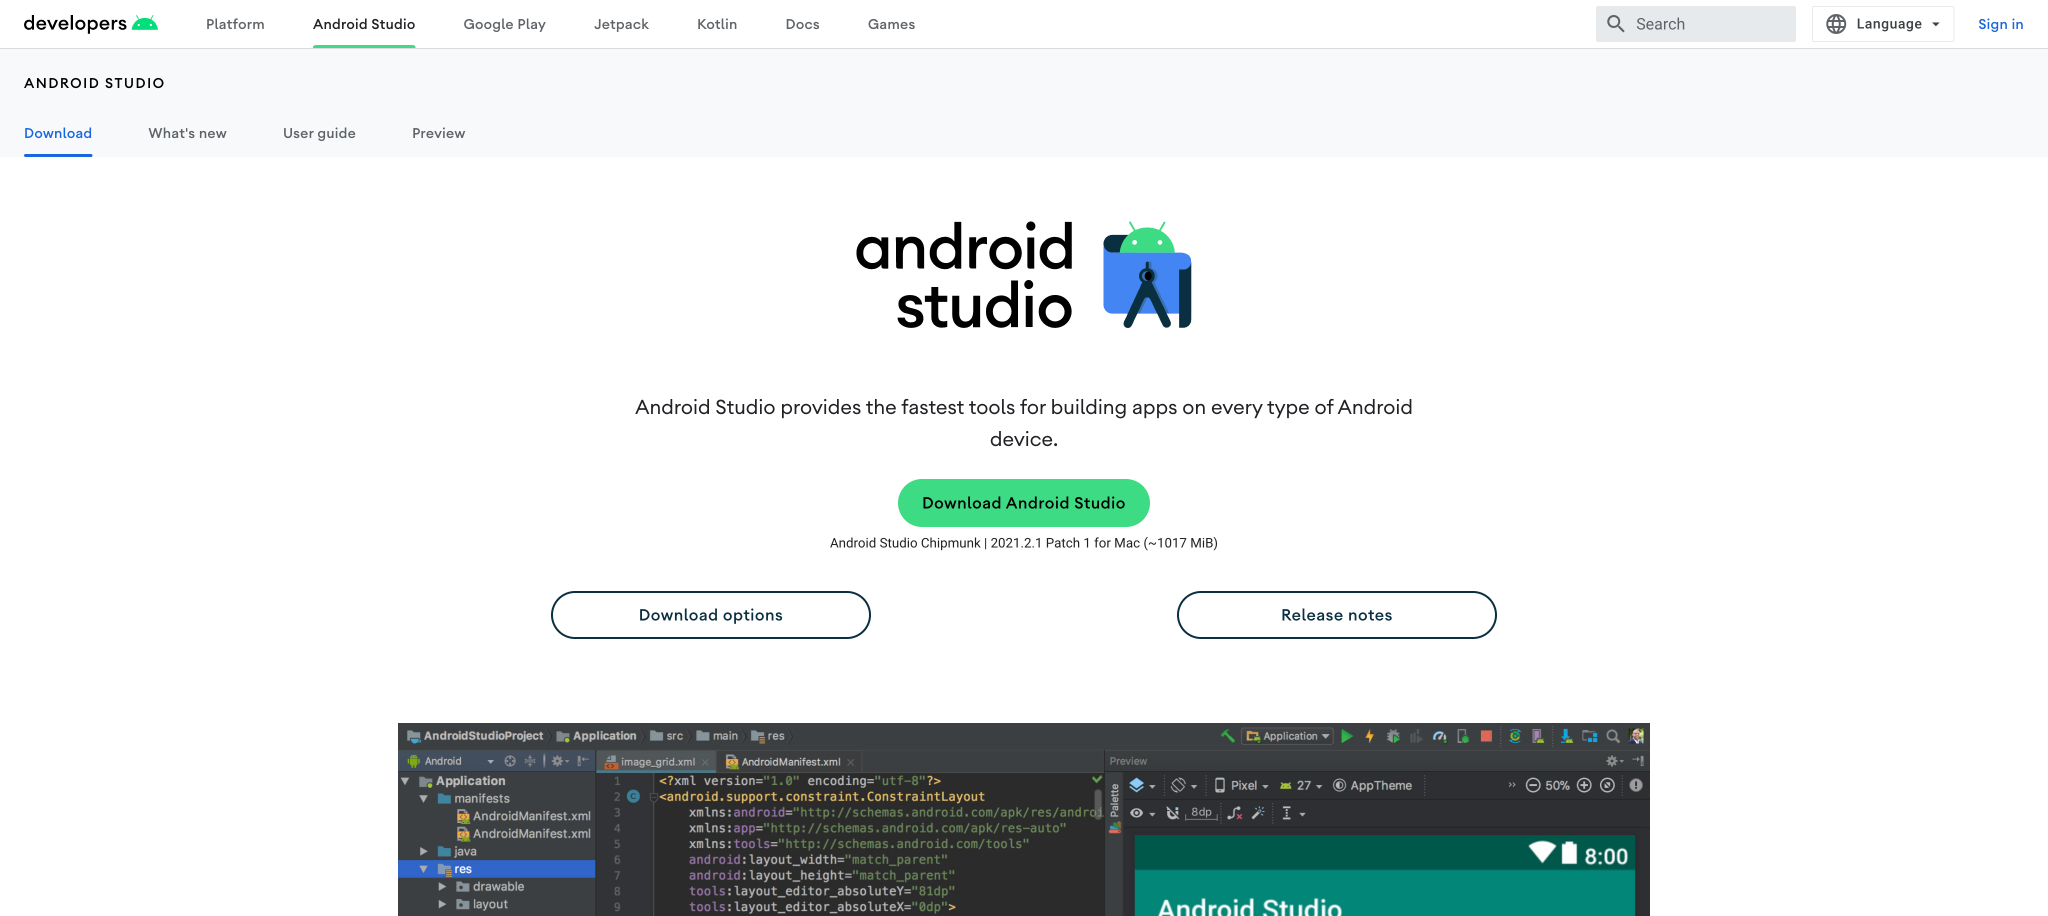2048x916 pixels.
Task: Switch to the Preview tab under Android Studio
Action: tap(438, 133)
